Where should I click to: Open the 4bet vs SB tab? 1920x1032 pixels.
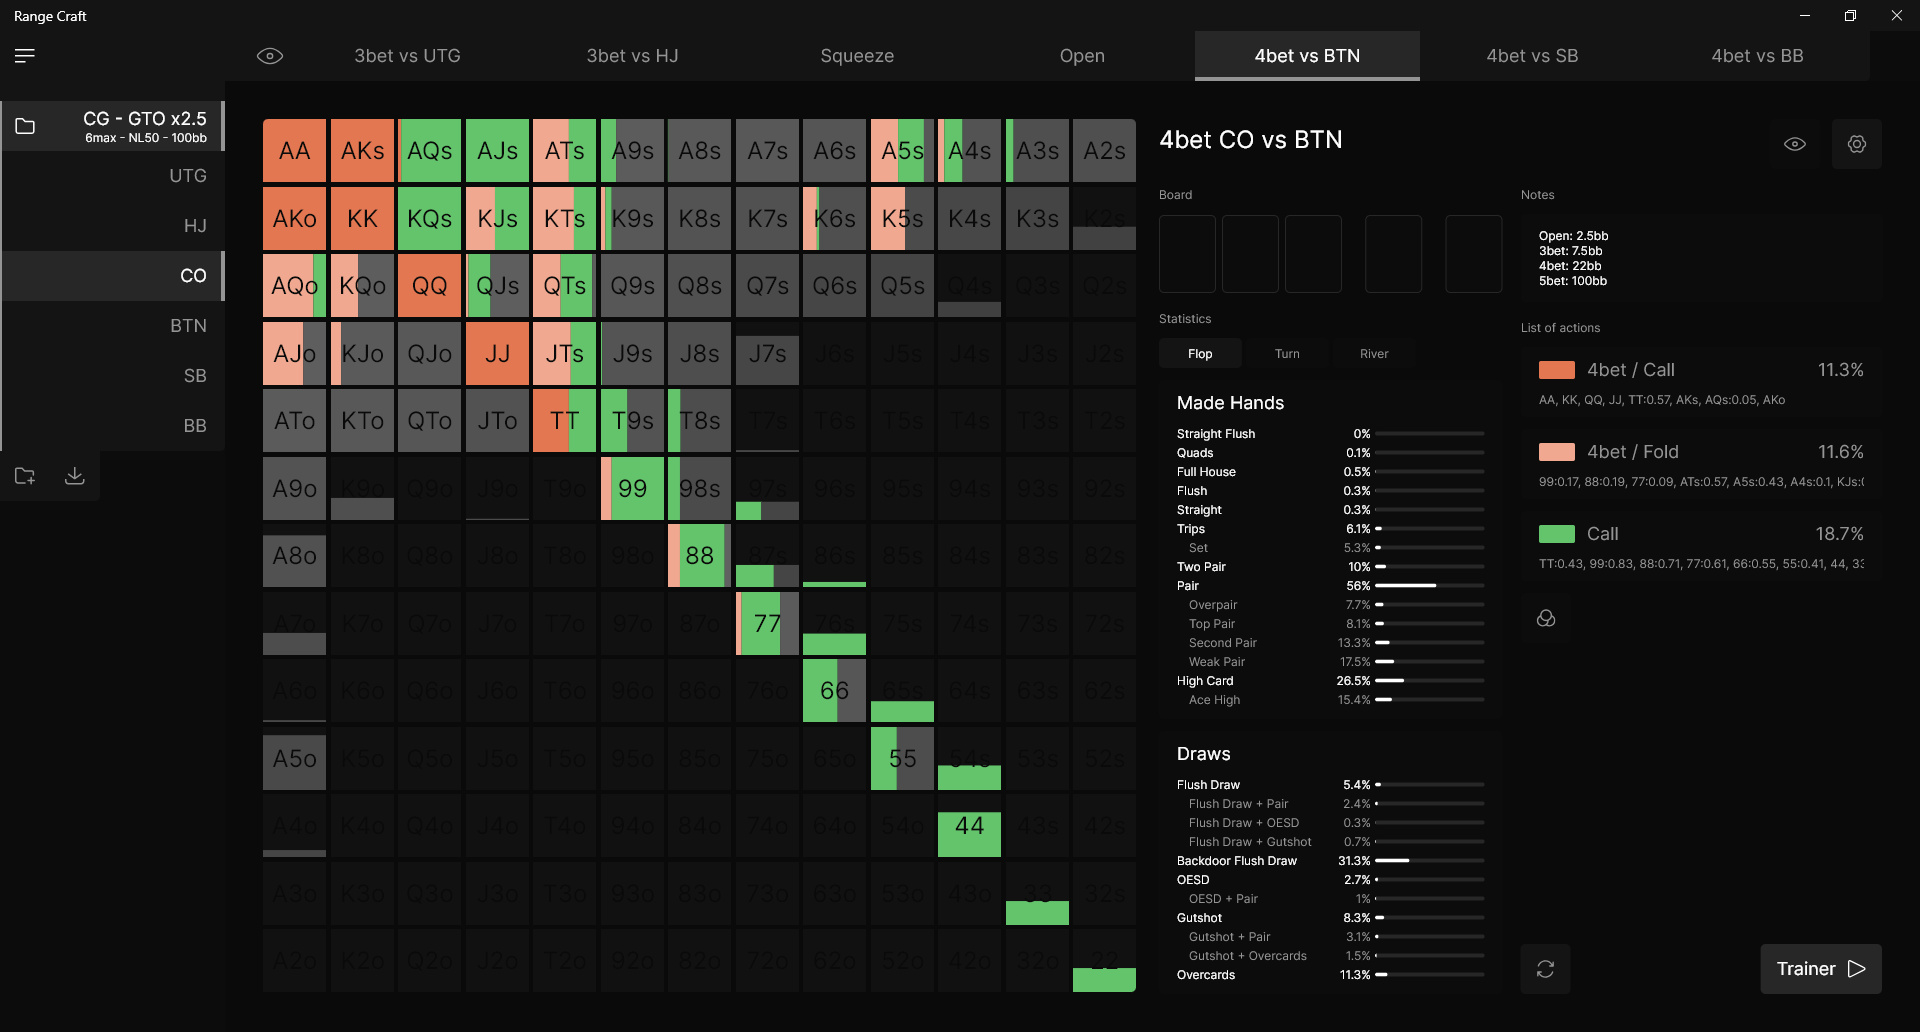click(x=1532, y=56)
